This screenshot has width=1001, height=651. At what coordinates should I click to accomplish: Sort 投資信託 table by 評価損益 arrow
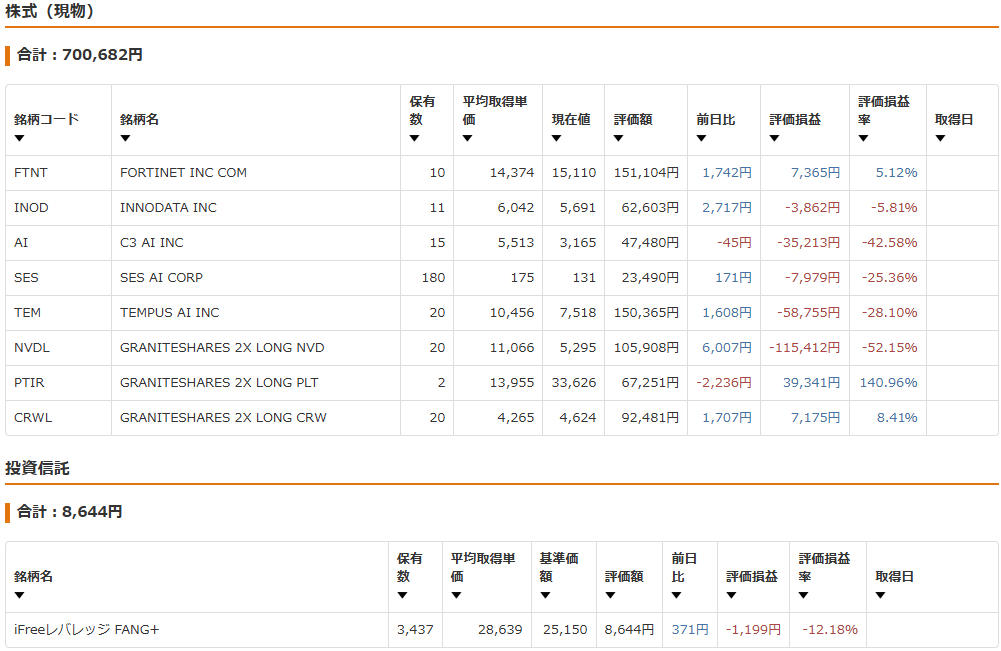731,595
